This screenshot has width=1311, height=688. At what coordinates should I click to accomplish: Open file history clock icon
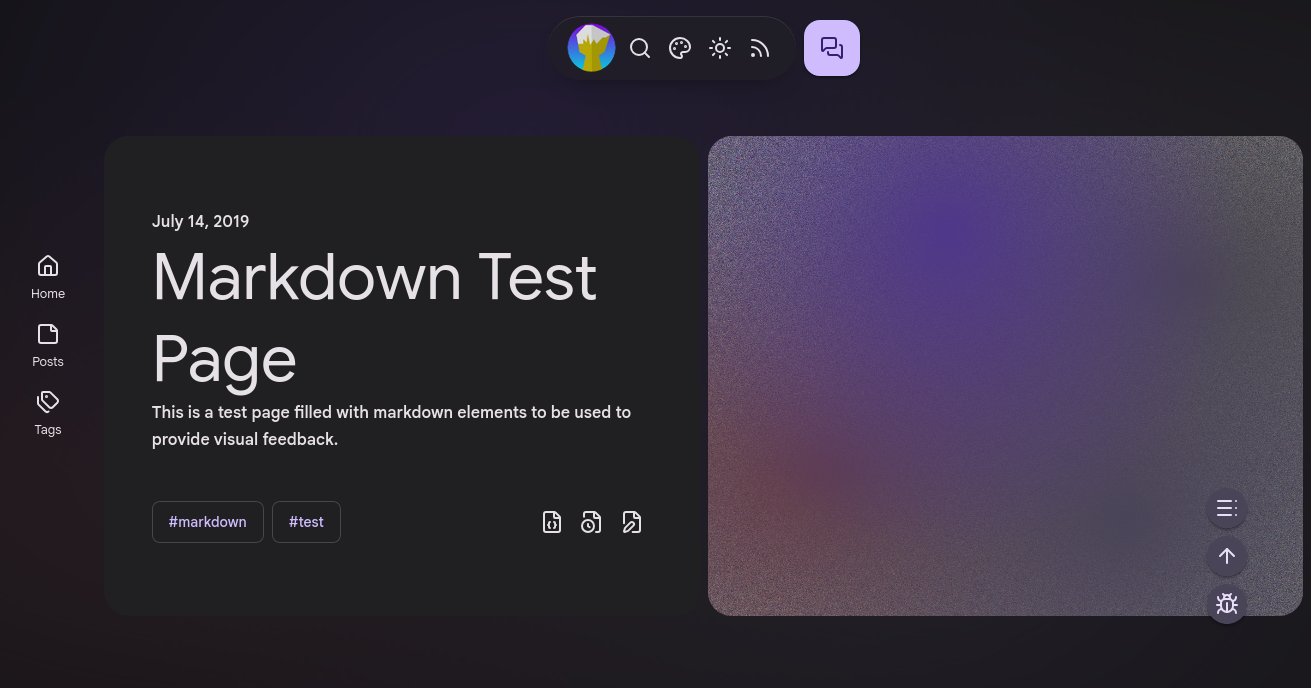pos(591,522)
